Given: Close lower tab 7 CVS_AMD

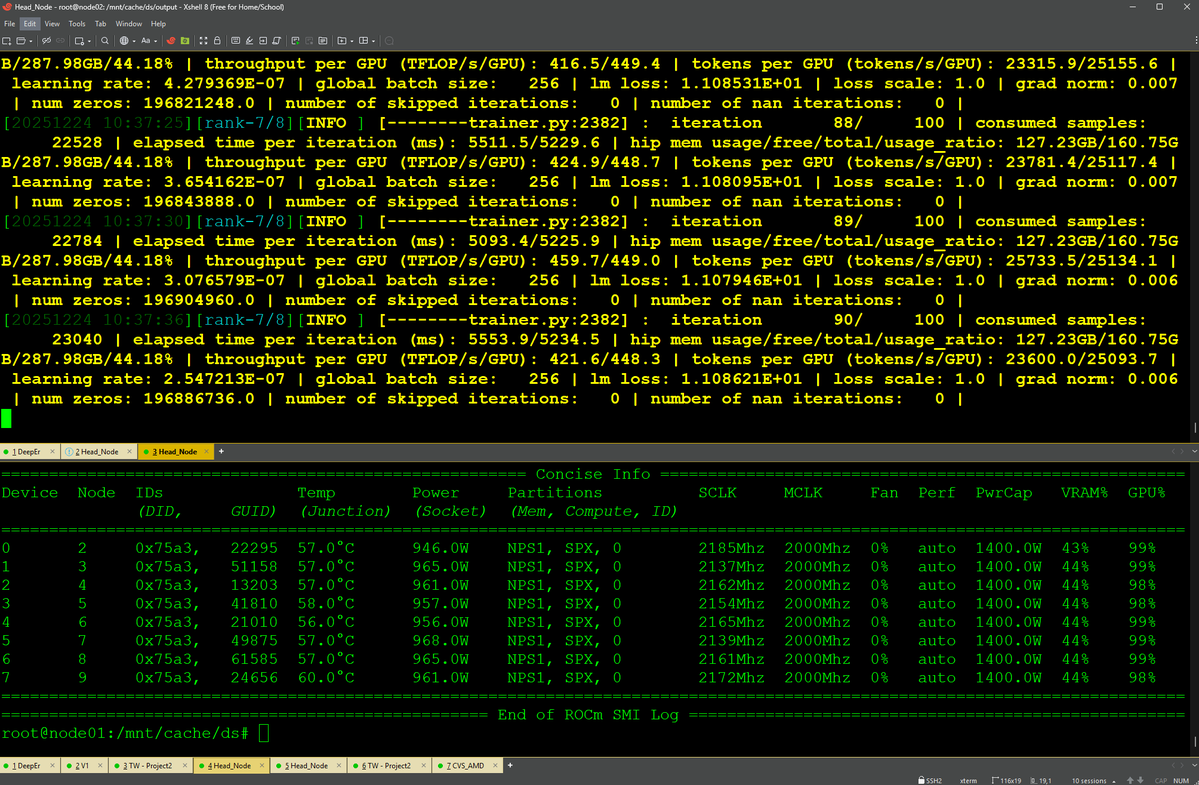Looking at the screenshot, I should 496,765.
